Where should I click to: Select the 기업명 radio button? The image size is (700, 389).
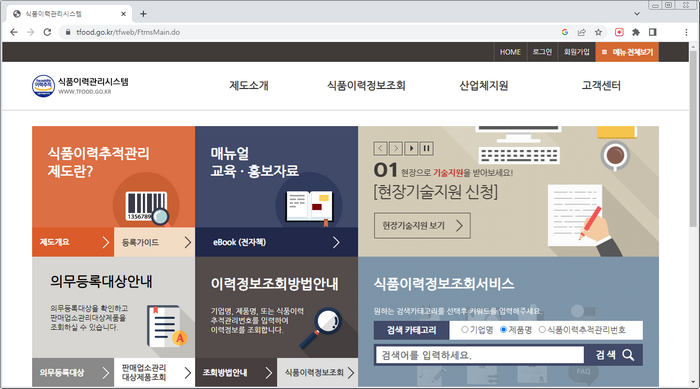point(465,330)
